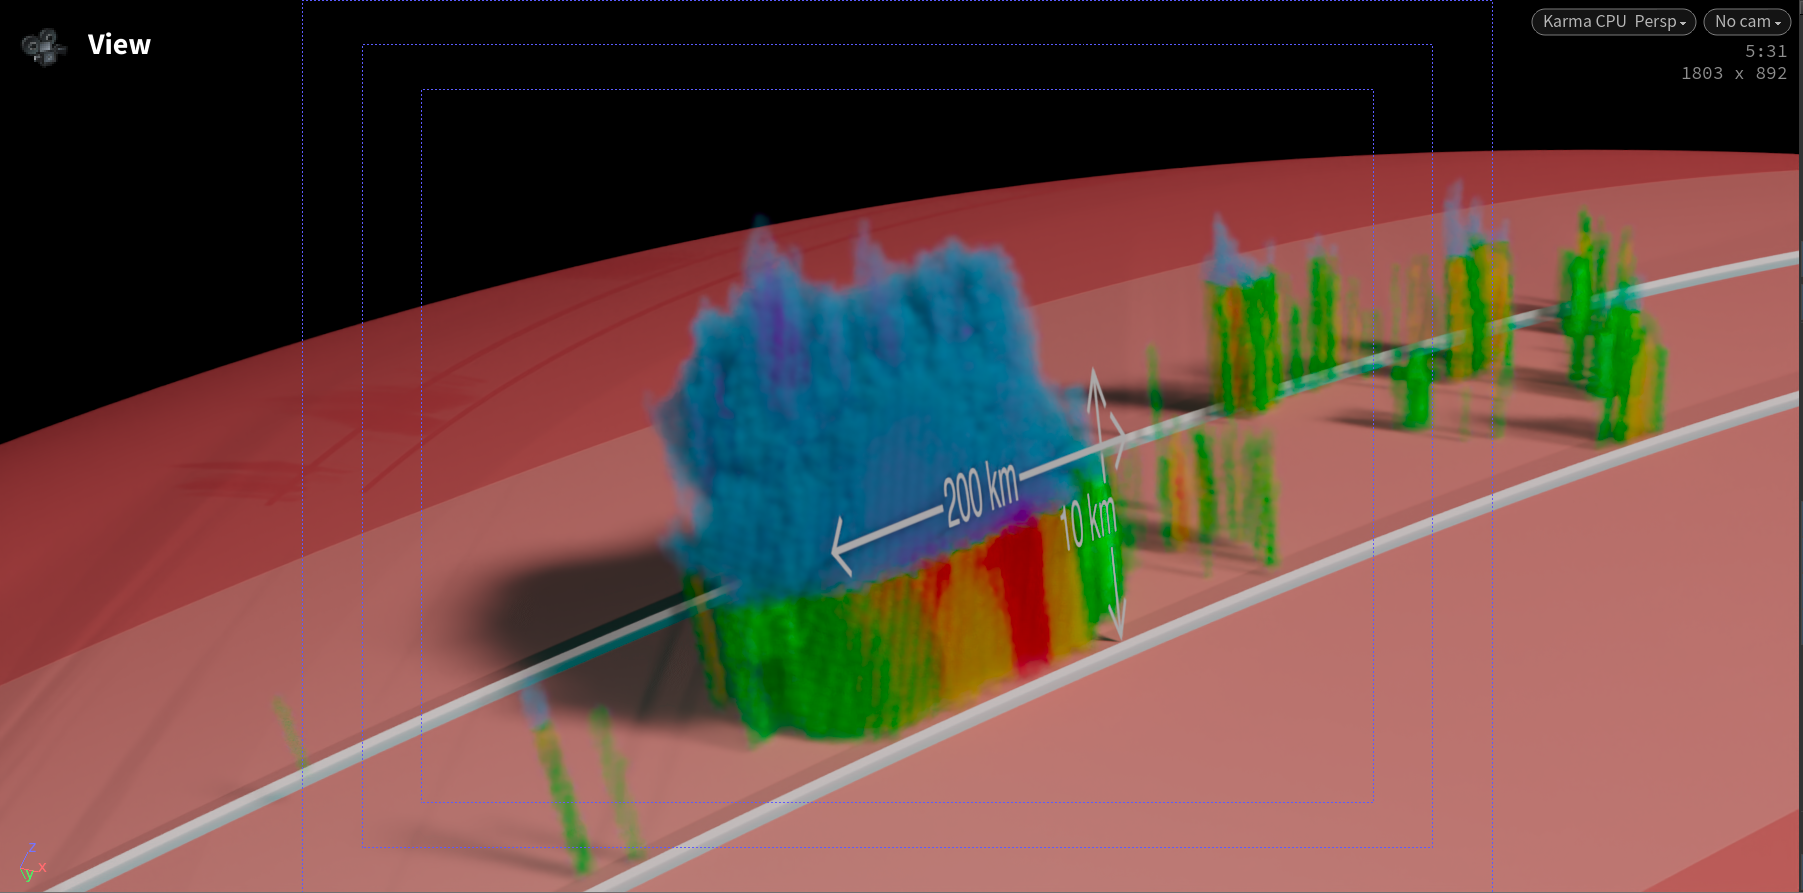
Task: Click the blue Z axis letter in the gizmo
Action: point(32,848)
